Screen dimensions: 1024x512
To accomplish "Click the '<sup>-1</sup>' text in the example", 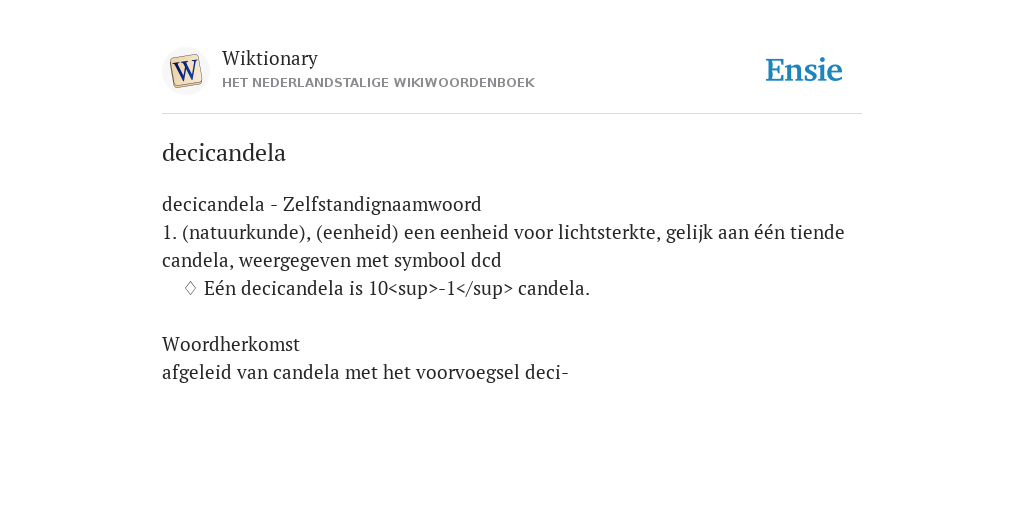I will [451, 289].
